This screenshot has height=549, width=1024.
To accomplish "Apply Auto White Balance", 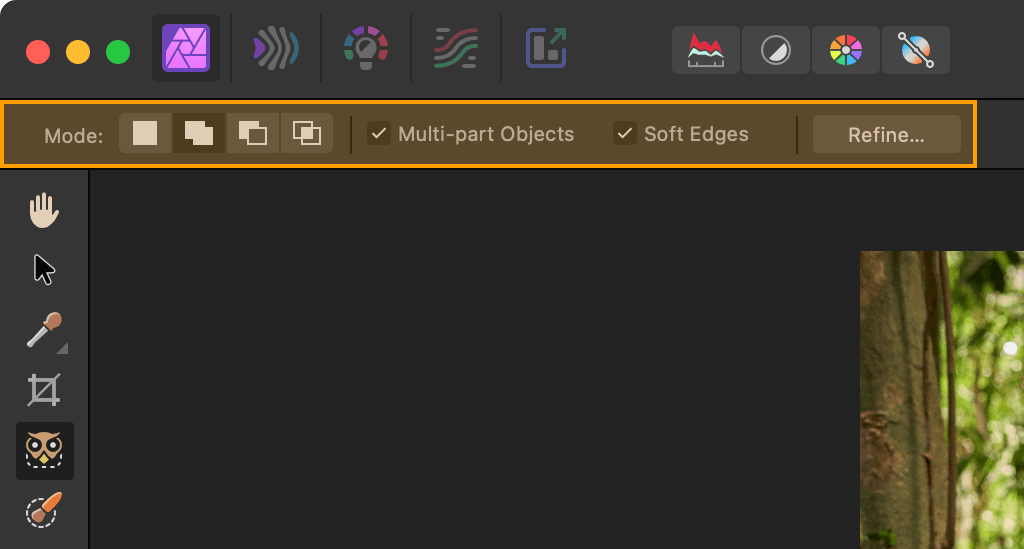I will (916, 50).
